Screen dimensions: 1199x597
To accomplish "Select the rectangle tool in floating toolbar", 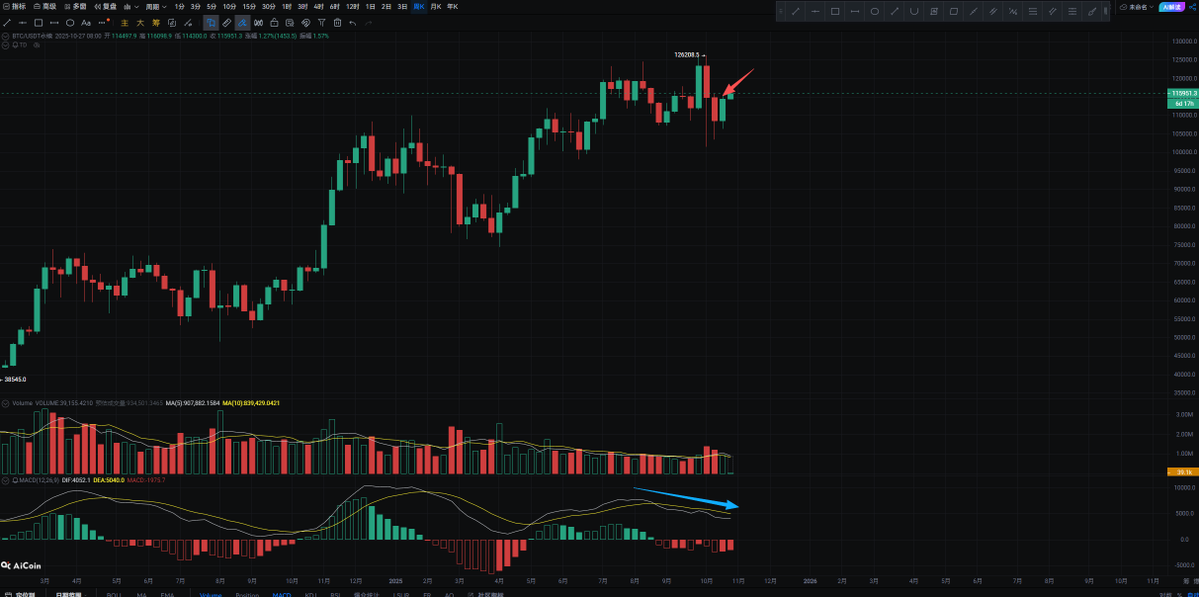I will pyautogui.click(x=835, y=12).
